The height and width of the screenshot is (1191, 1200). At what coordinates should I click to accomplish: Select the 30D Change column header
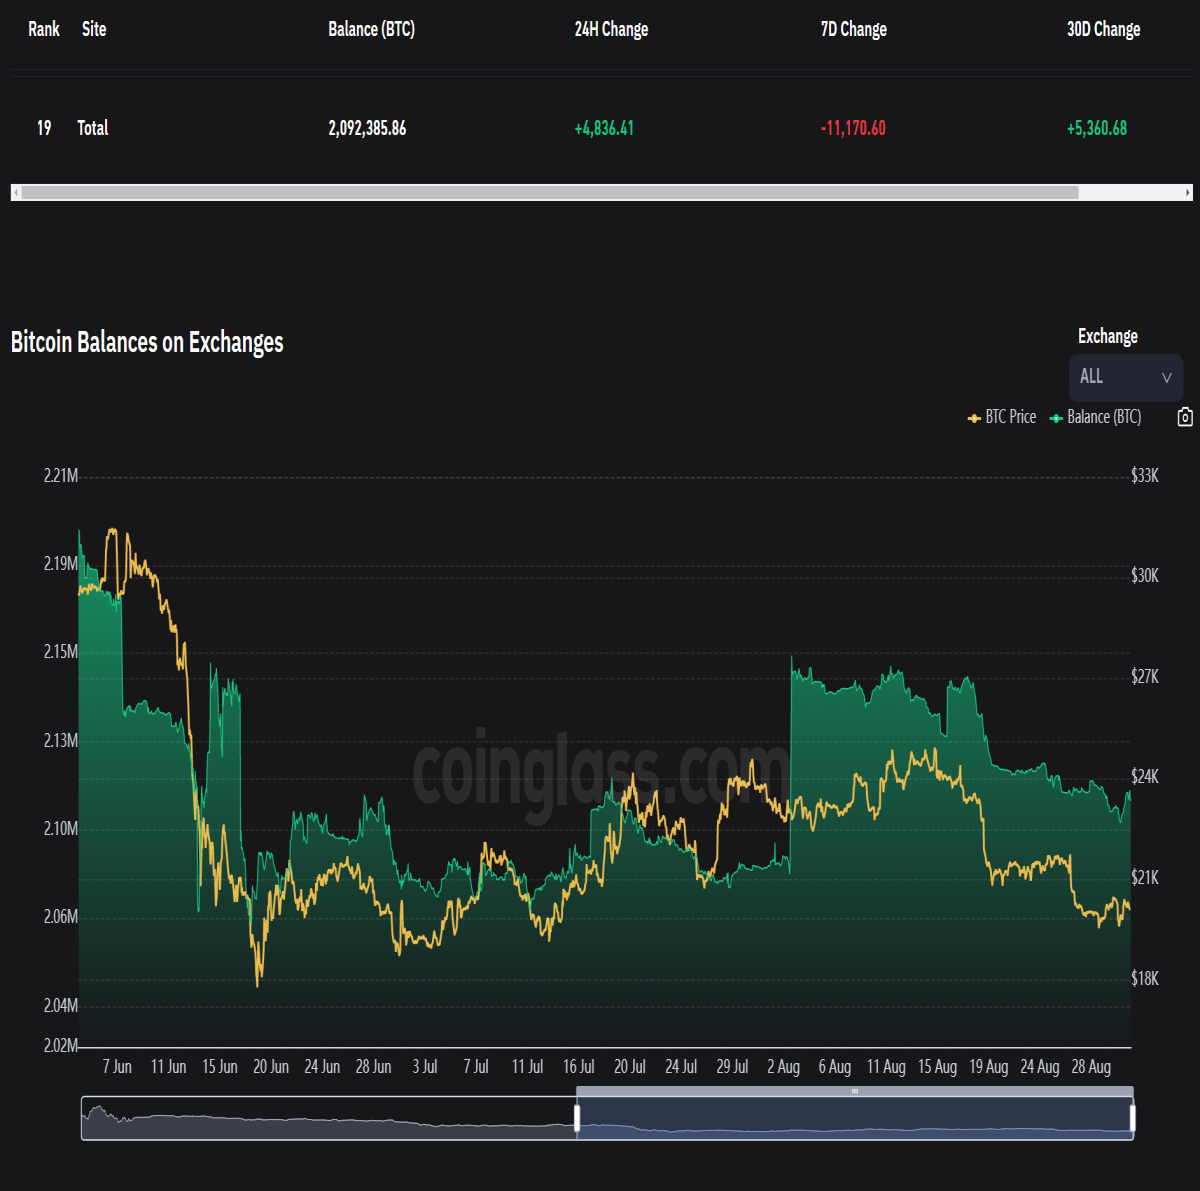1103,29
